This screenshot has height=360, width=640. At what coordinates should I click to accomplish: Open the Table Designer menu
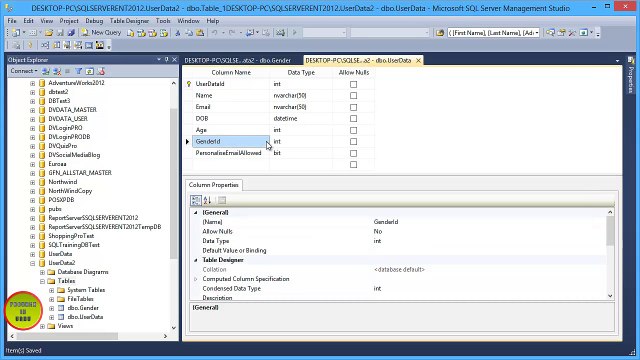[129, 21]
